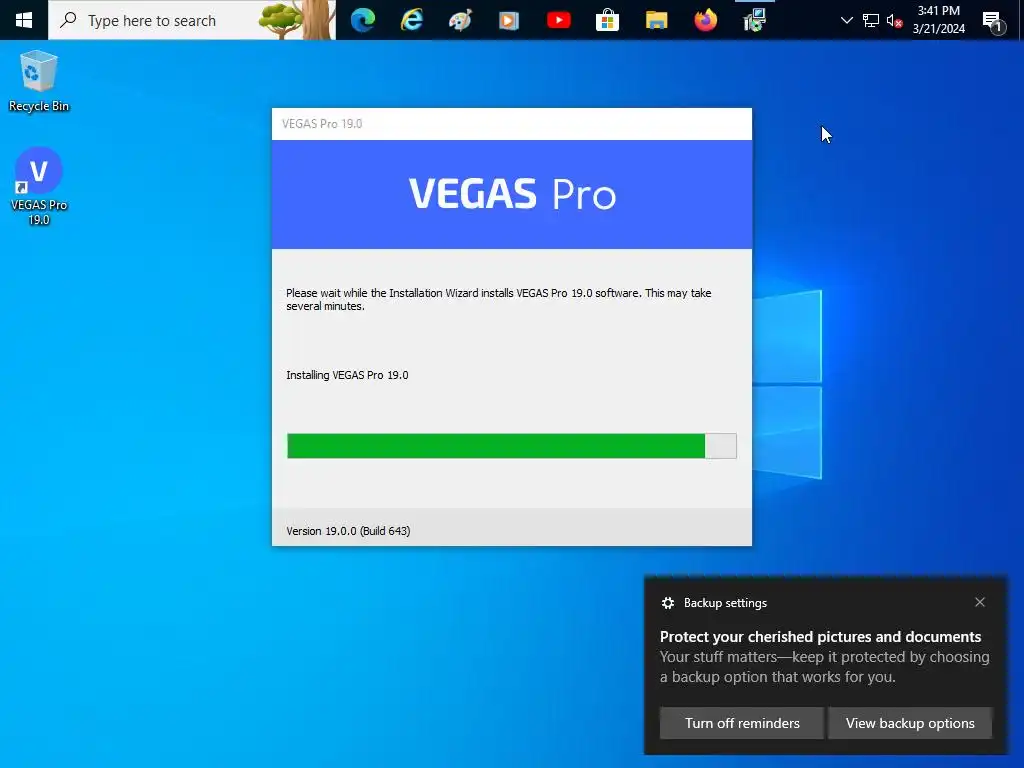Click the tree artwork in the search box
This screenshot has width=1024, height=768.
297,20
